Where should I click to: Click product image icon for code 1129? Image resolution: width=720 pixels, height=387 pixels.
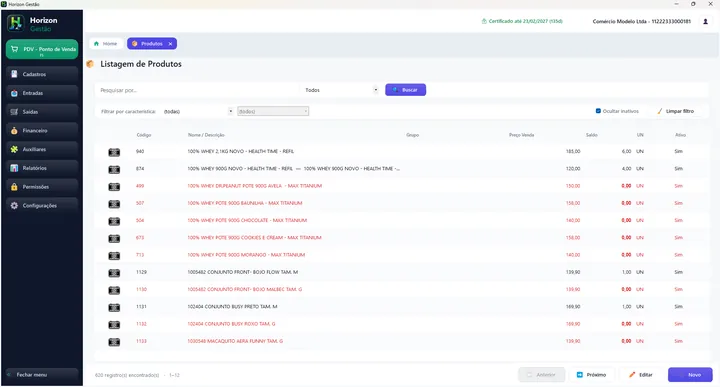(x=114, y=273)
